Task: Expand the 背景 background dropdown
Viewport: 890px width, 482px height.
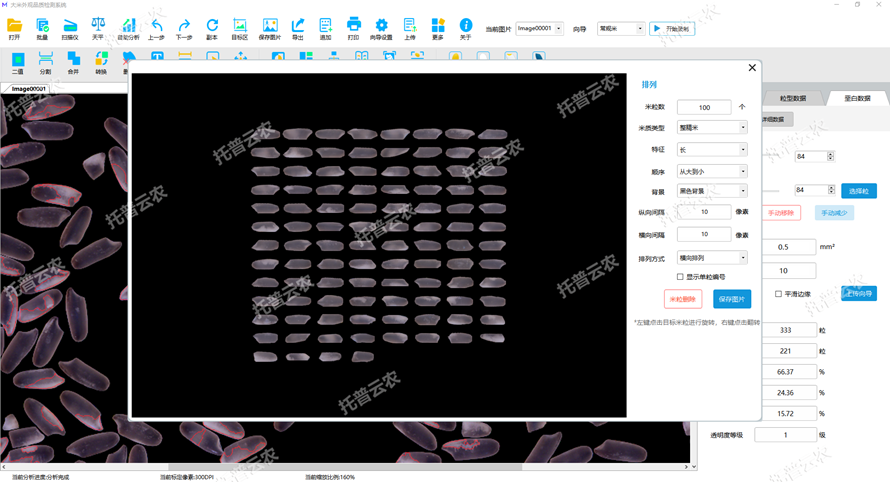Action: (711, 191)
